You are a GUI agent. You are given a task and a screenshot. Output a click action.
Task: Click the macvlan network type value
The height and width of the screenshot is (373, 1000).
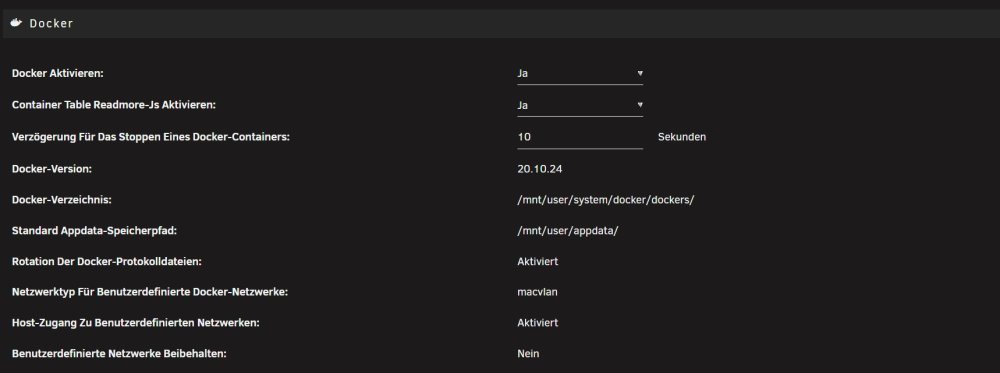(533, 292)
